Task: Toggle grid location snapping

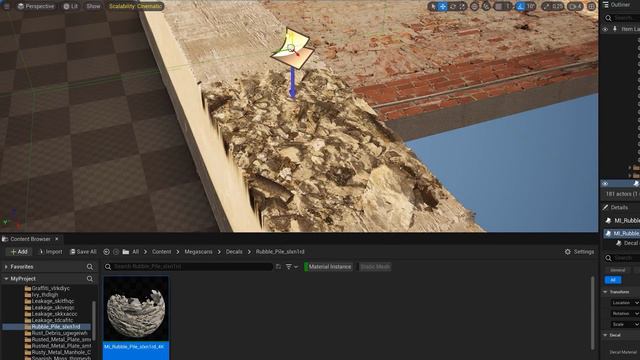Action: [498, 6]
